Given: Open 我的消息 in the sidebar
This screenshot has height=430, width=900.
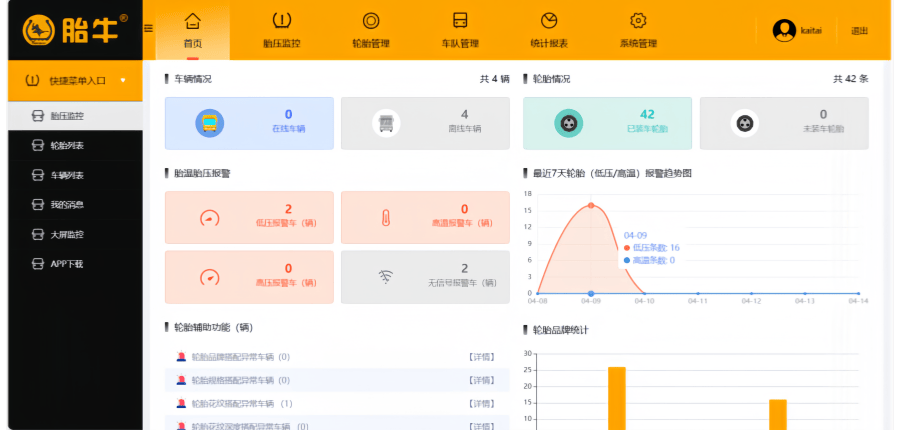Looking at the screenshot, I should pos(67,205).
